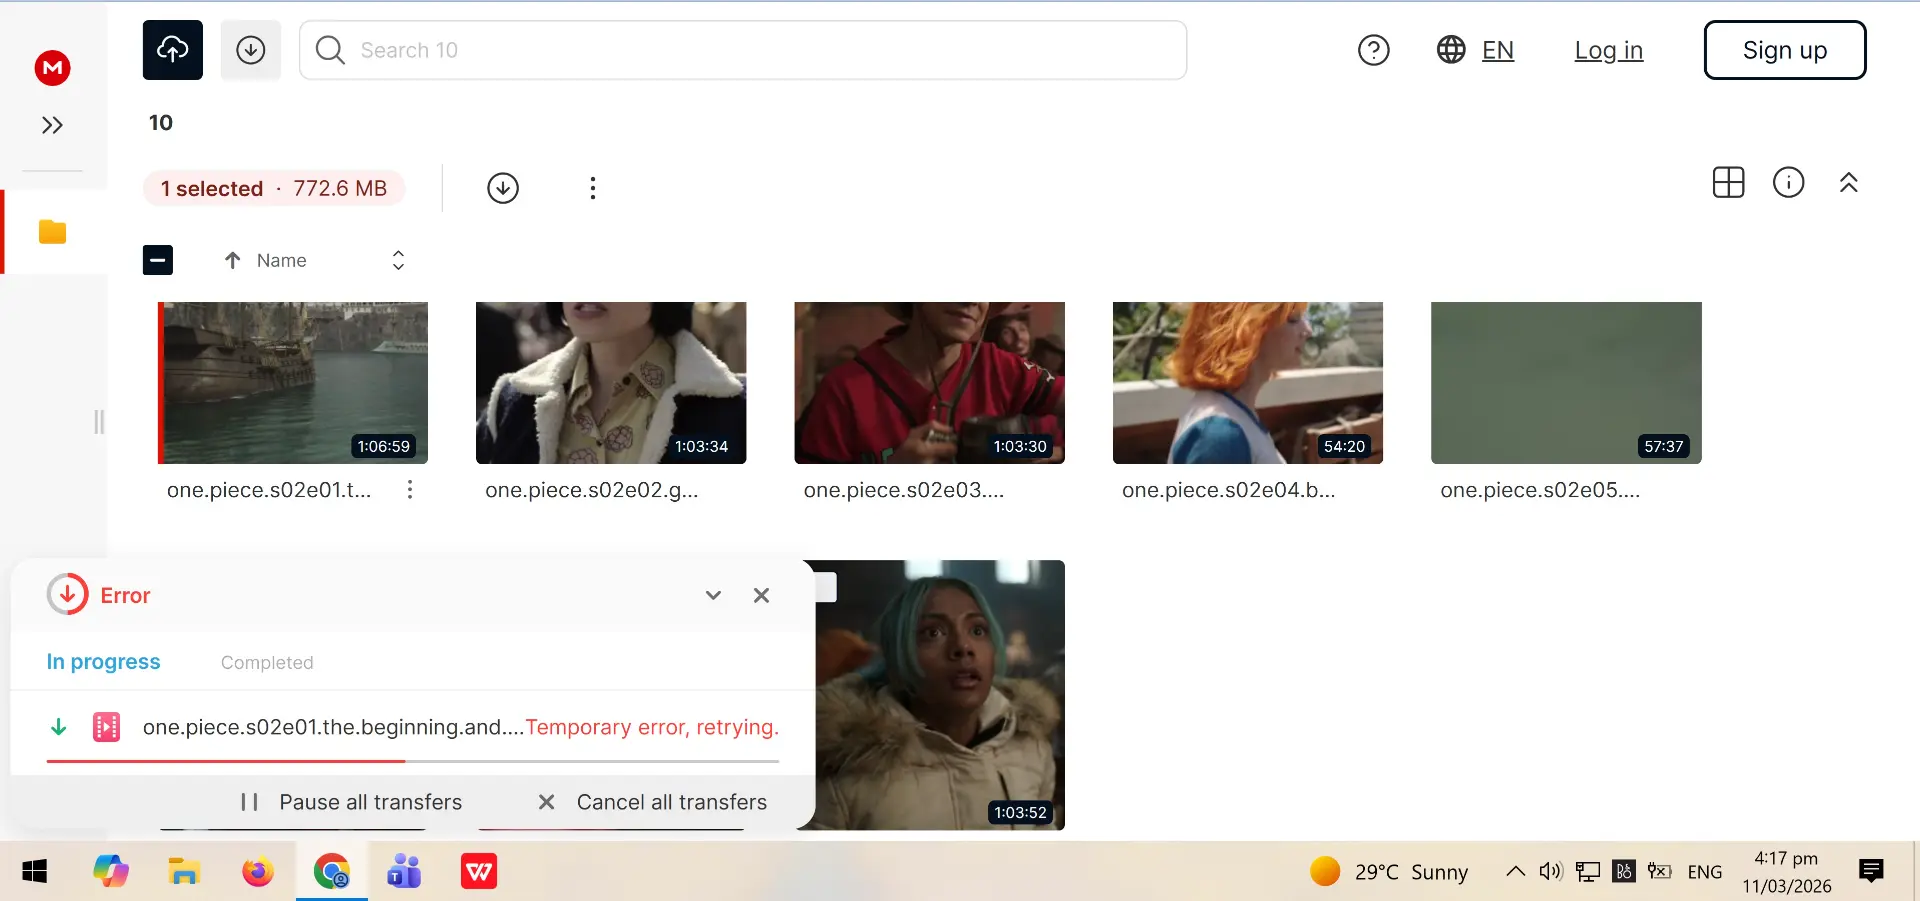Click the one.piece.s02e01 transfer row

pos(412,727)
